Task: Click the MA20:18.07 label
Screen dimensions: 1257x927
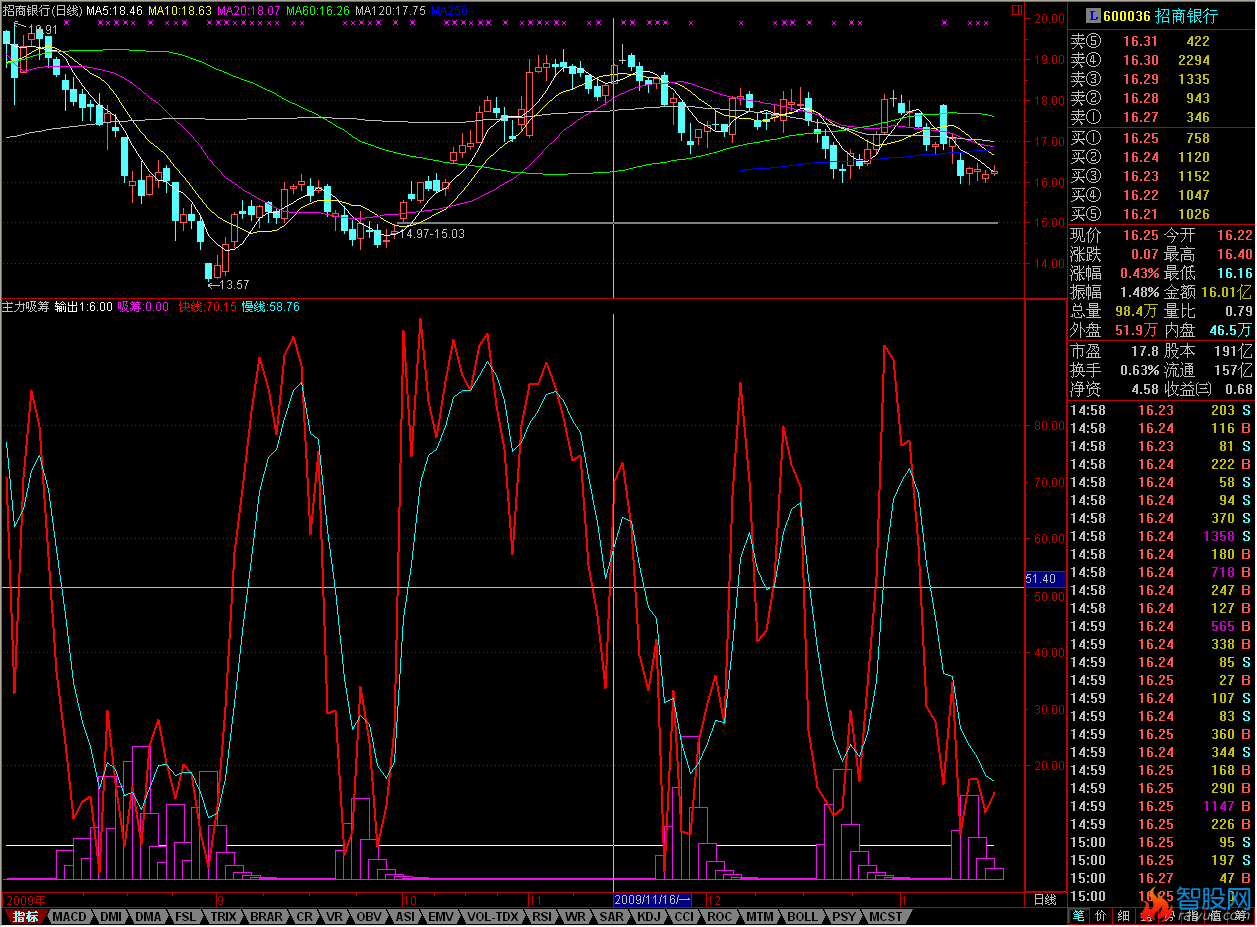Action: coord(250,10)
